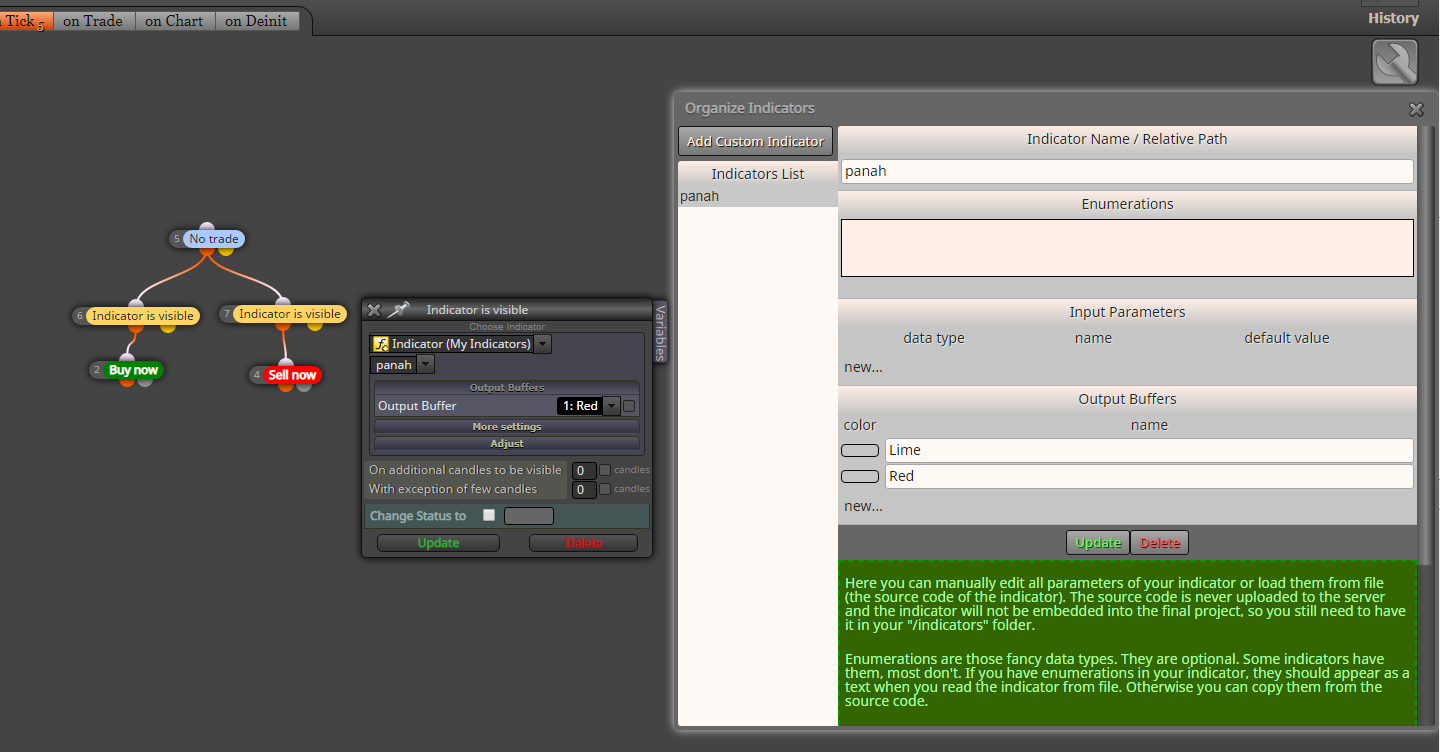This screenshot has width=1440, height=752.
Task: Select Indicator is visible node number 7
Action: tap(290, 314)
